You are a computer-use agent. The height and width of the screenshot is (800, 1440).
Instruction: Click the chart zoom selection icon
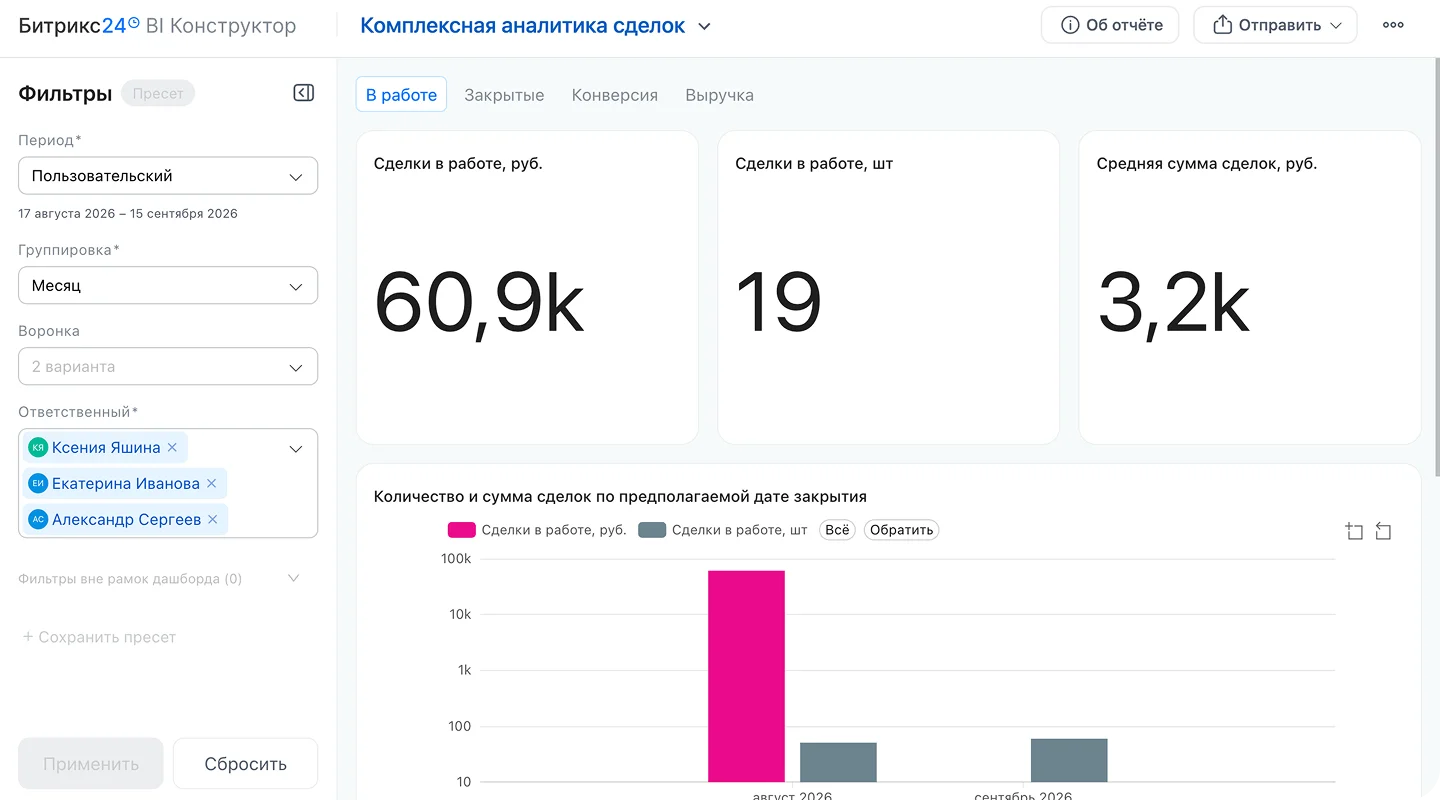1354,531
